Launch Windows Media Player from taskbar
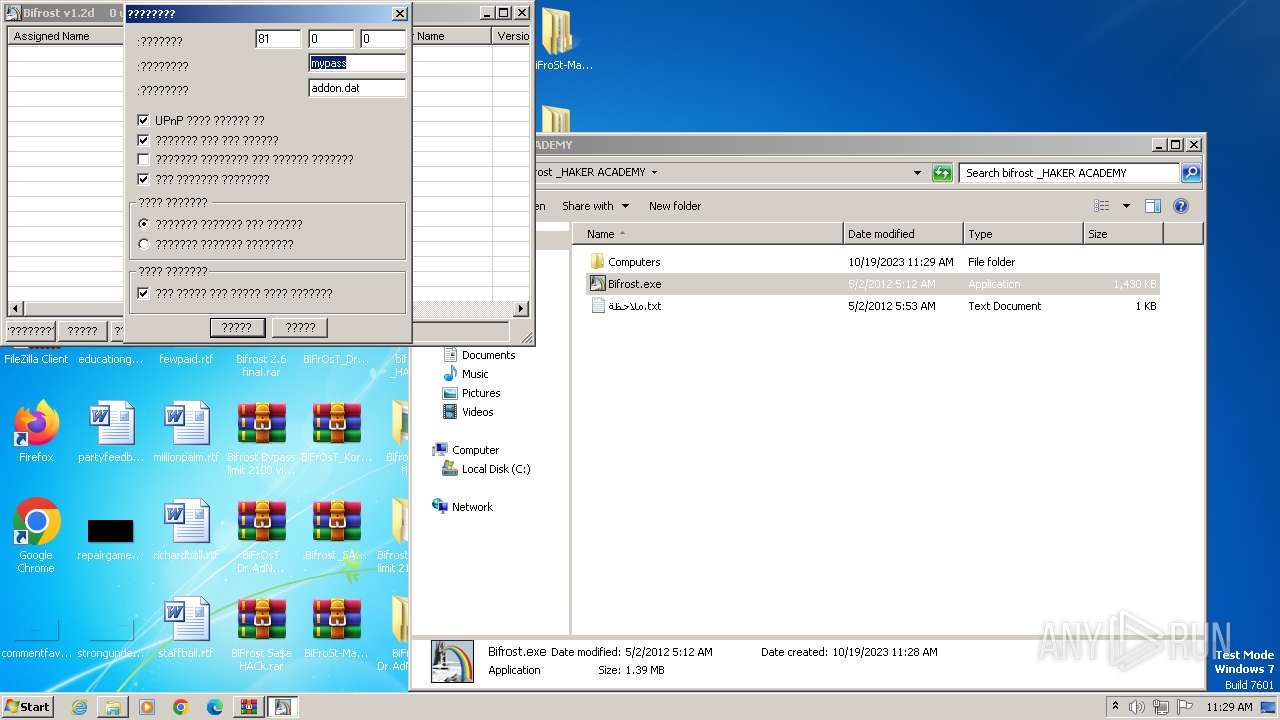Image resolution: width=1280 pixels, height=720 pixels. (x=147, y=707)
